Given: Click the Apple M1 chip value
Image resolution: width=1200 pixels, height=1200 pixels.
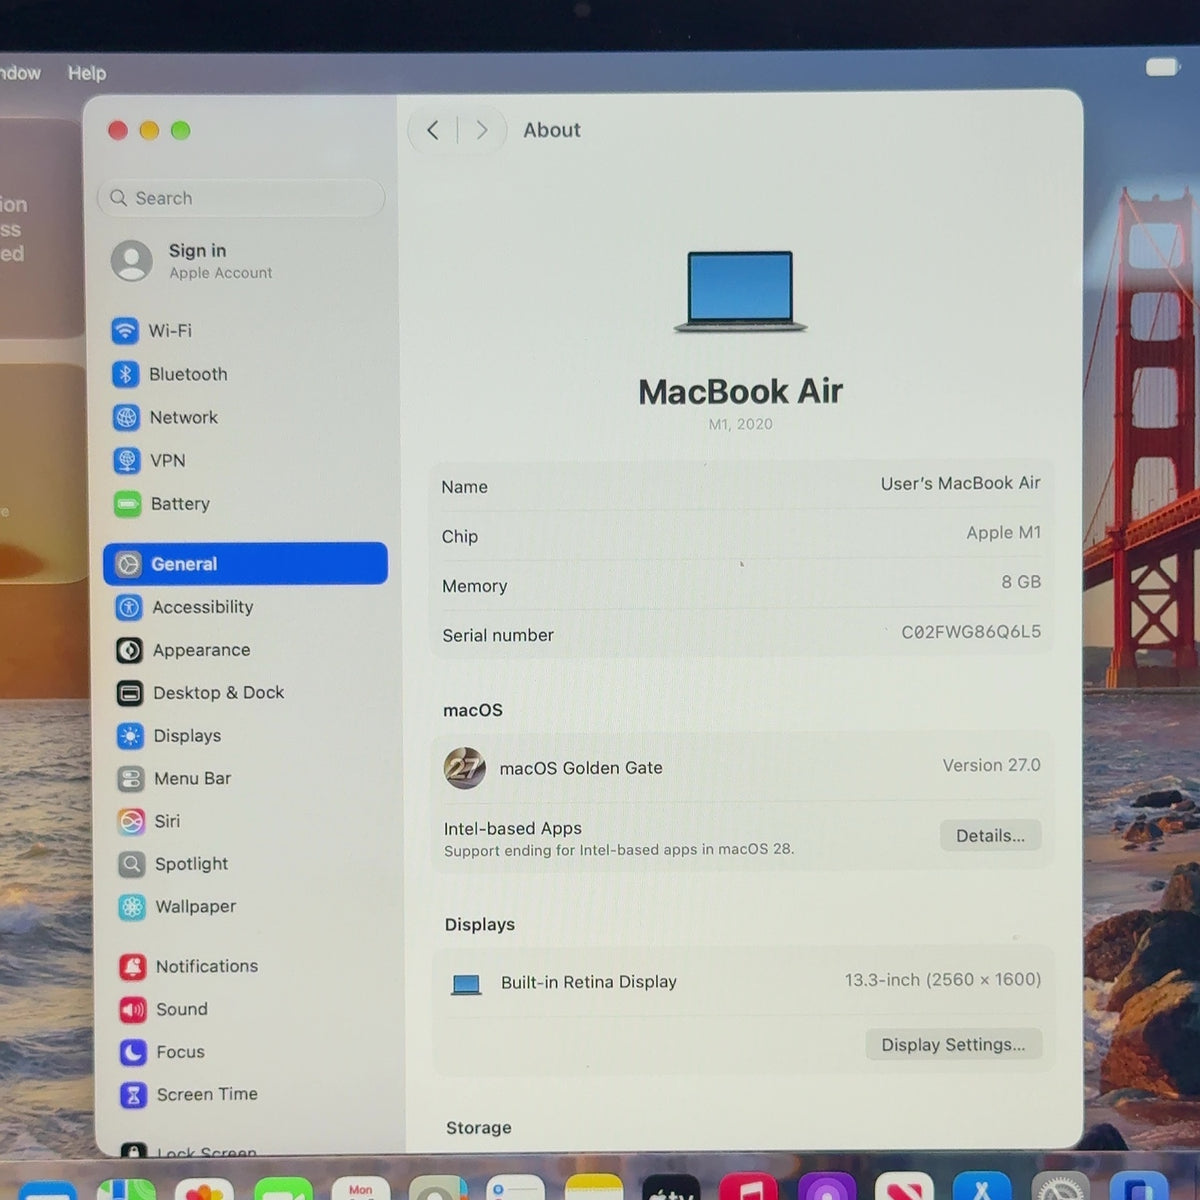Looking at the screenshot, I should (1003, 533).
